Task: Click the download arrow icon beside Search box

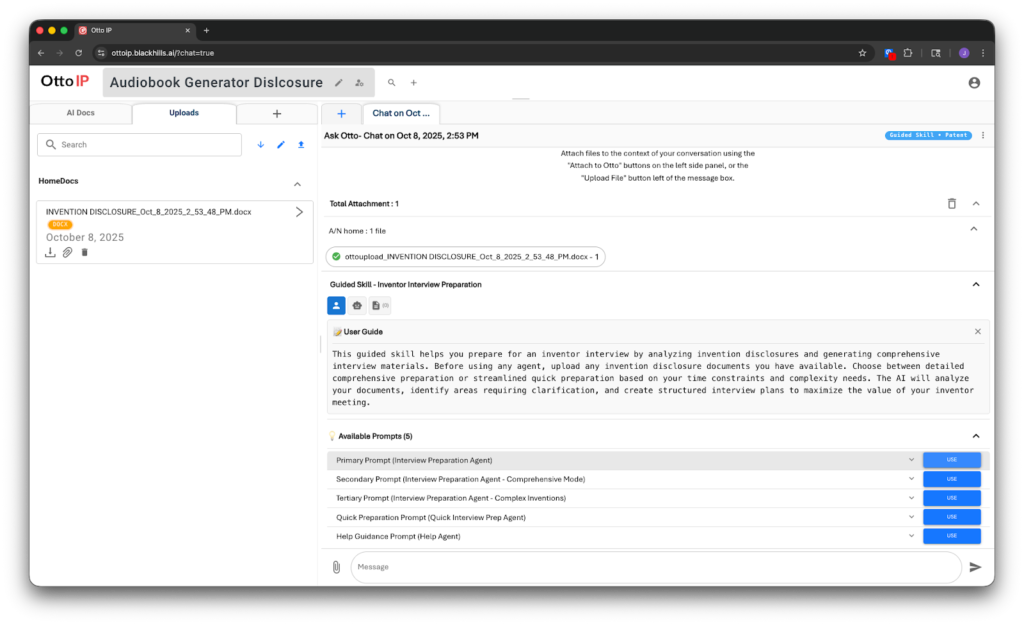Action: click(261, 145)
